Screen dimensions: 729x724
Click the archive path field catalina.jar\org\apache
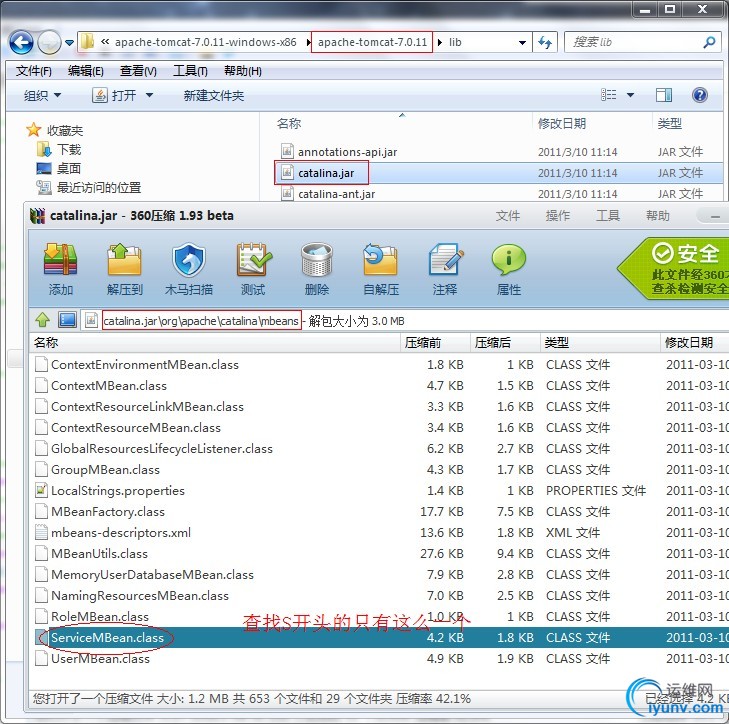(201, 320)
